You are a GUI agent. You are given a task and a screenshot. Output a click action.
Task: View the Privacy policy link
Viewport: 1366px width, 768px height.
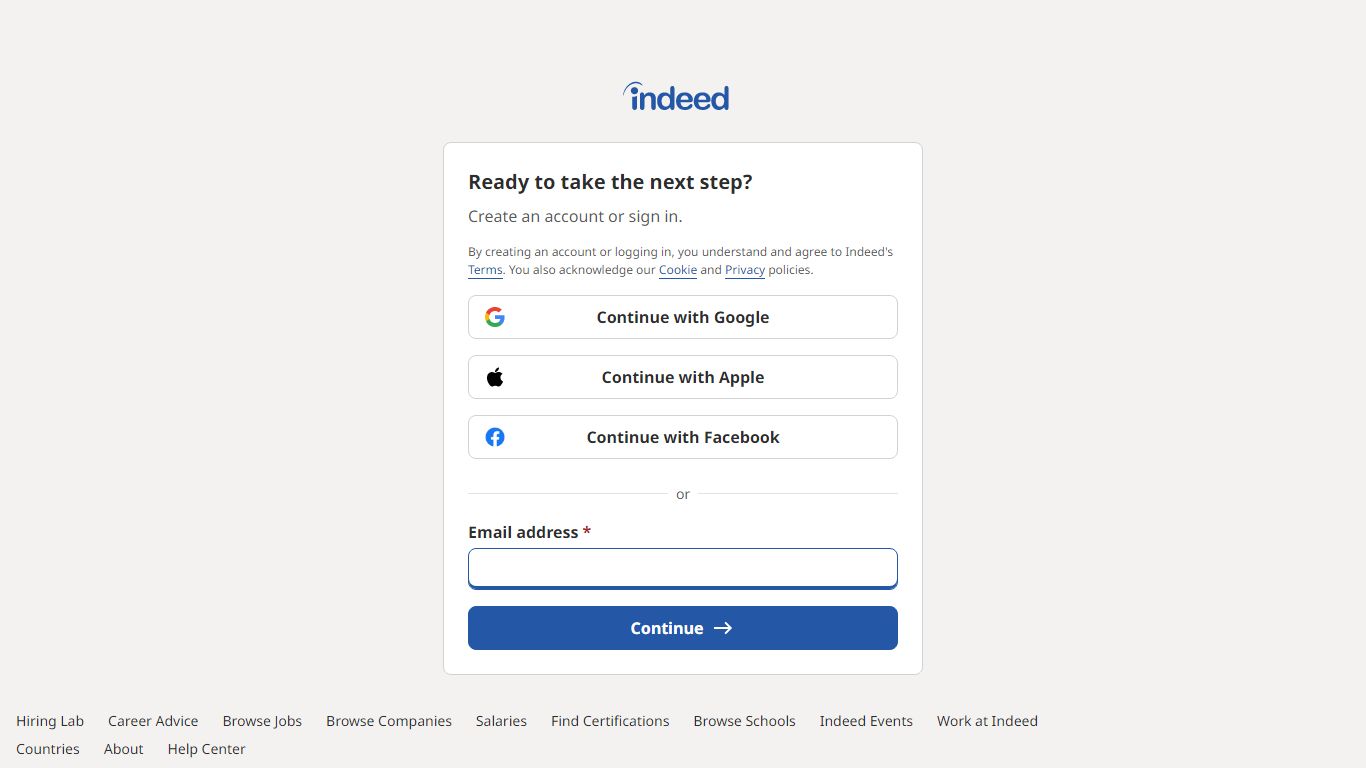pyautogui.click(x=745, y=270)
